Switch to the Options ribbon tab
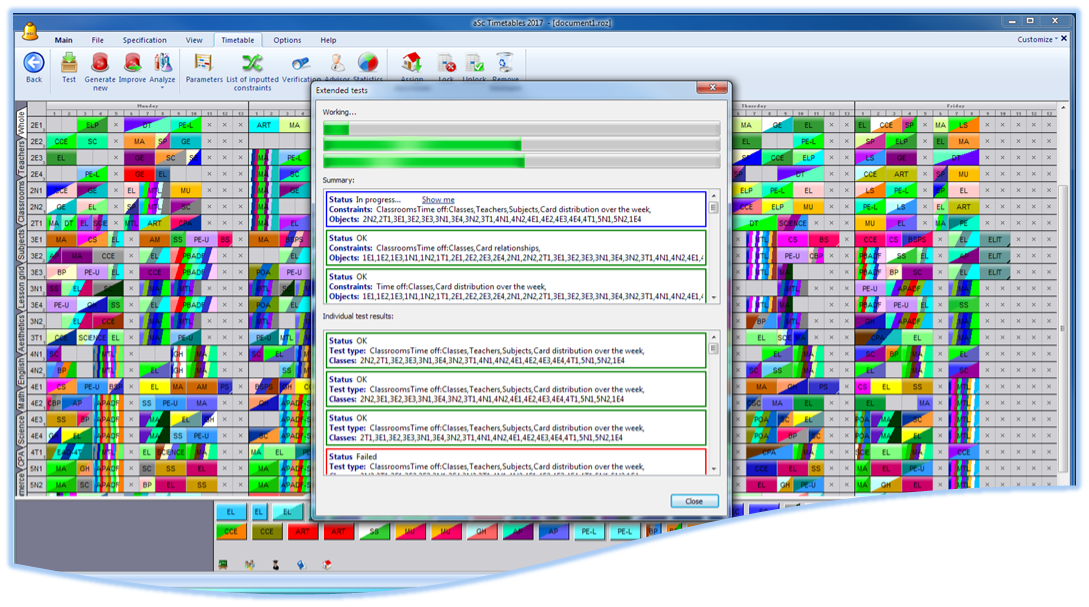 tap(287, 40)
